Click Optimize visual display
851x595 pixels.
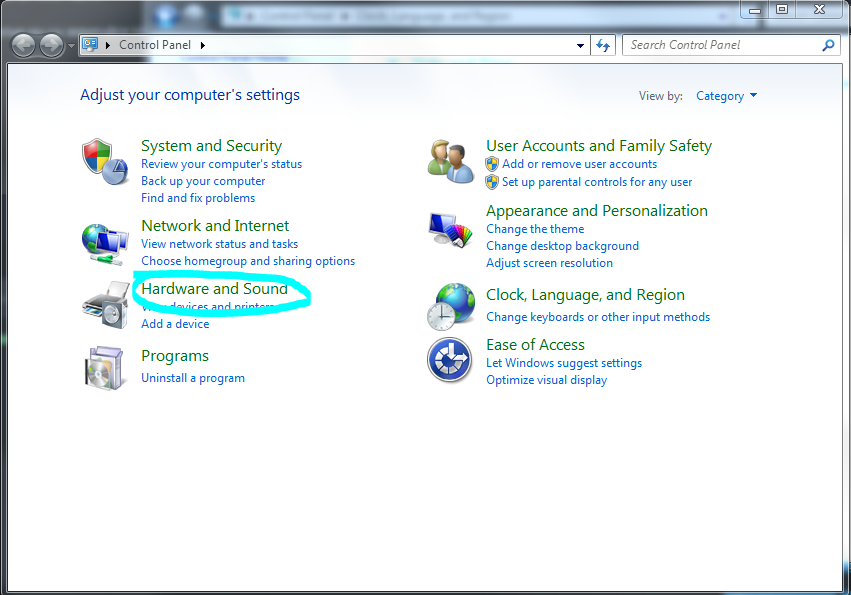[547, 380]
